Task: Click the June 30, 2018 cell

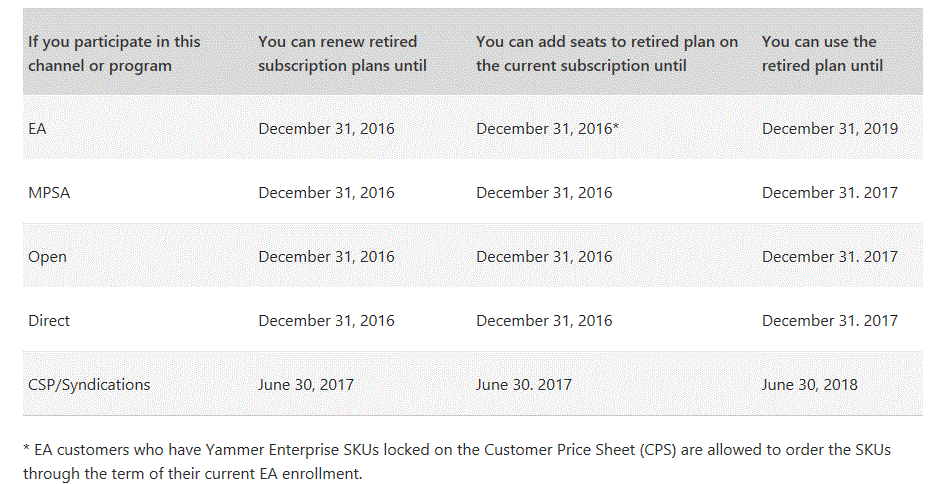Action: 809,384
